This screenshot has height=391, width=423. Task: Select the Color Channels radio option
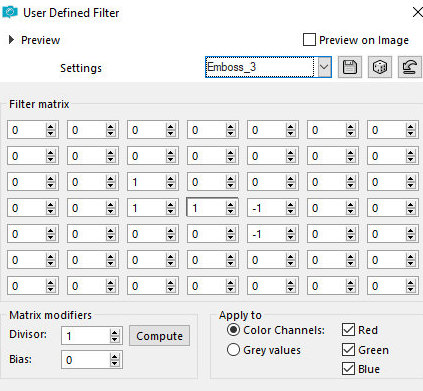[233, 330]
